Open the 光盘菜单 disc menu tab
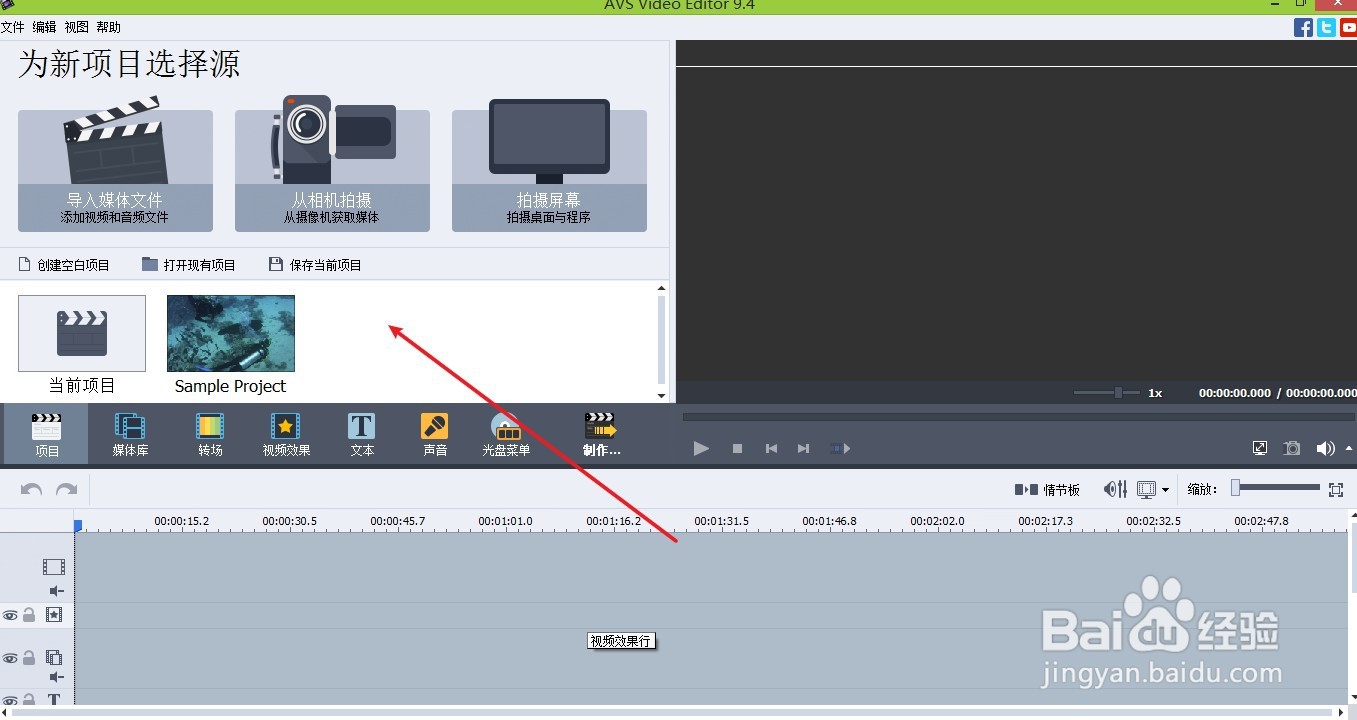The width and height of the screenshot is (1357, 720). click(506, 434)
